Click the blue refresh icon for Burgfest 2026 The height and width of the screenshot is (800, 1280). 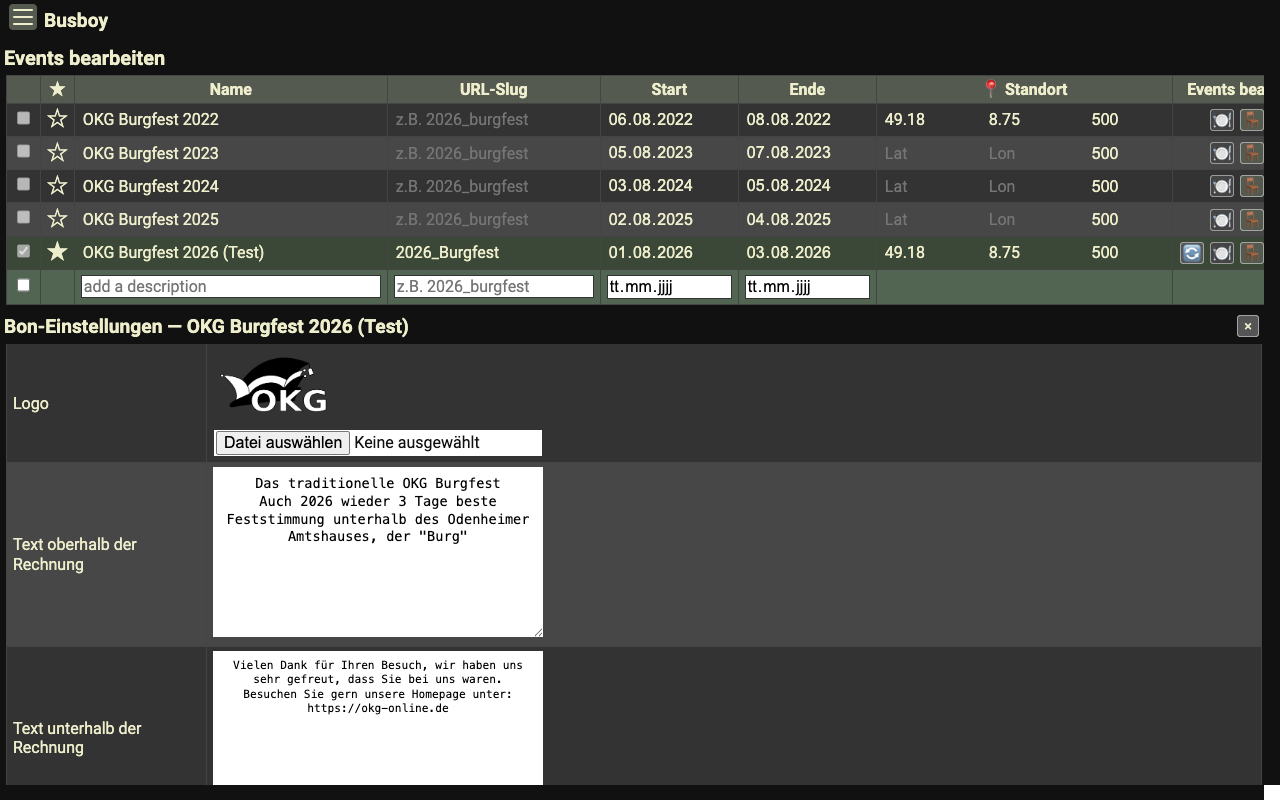point(1191,253)
